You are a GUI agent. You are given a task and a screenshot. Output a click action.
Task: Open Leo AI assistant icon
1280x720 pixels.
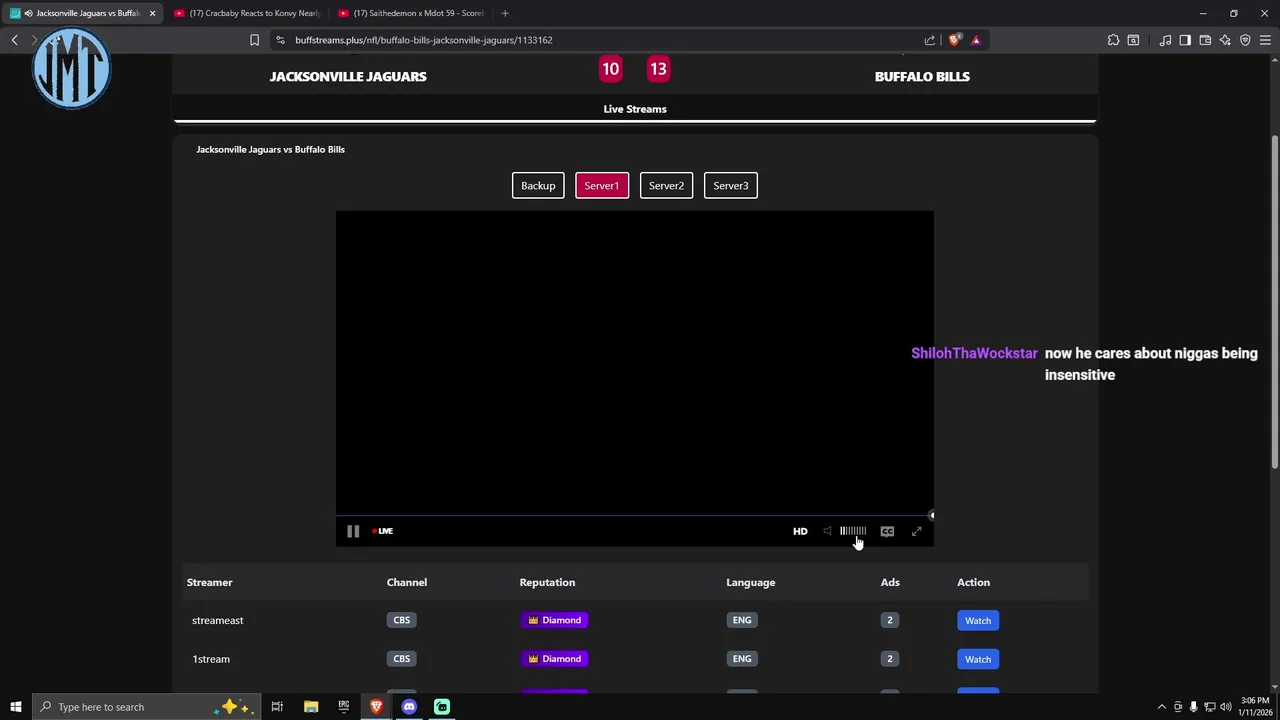click(1225, 40)
